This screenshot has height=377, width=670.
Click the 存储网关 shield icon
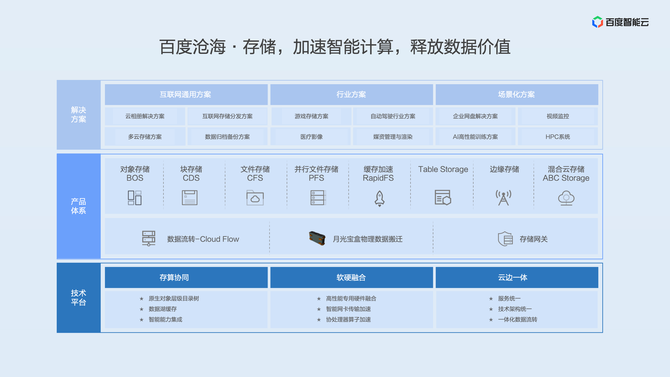(x=505, y=239)
